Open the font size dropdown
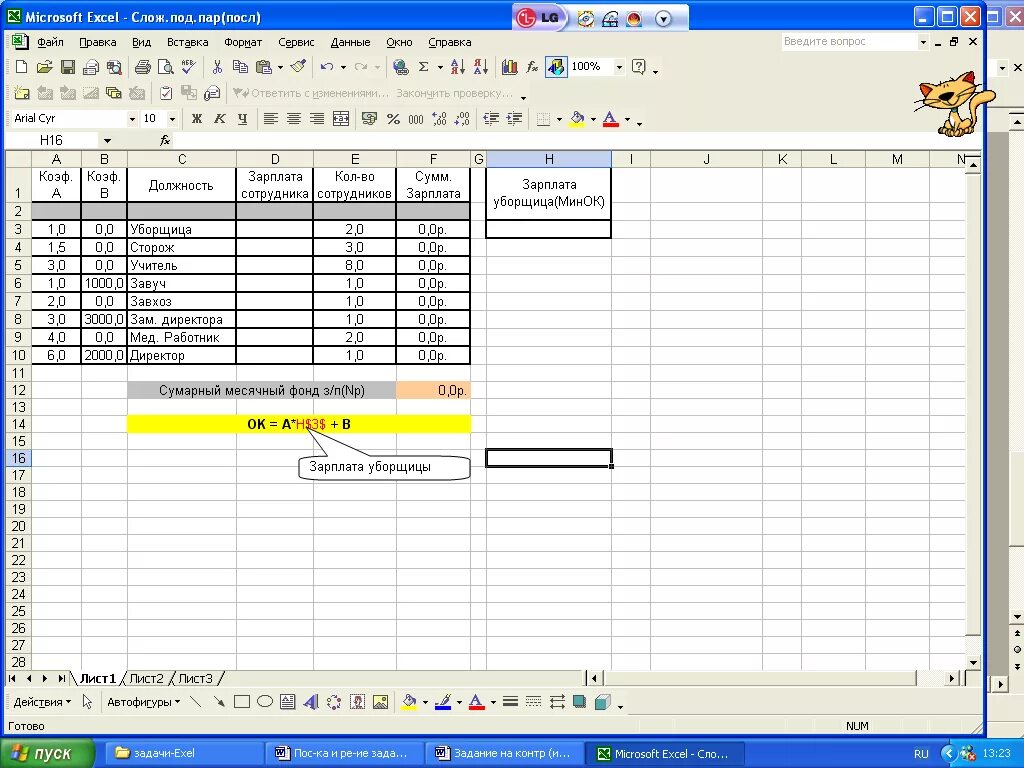This screenshot has width=1024, height=768. [x=172, y=119]
